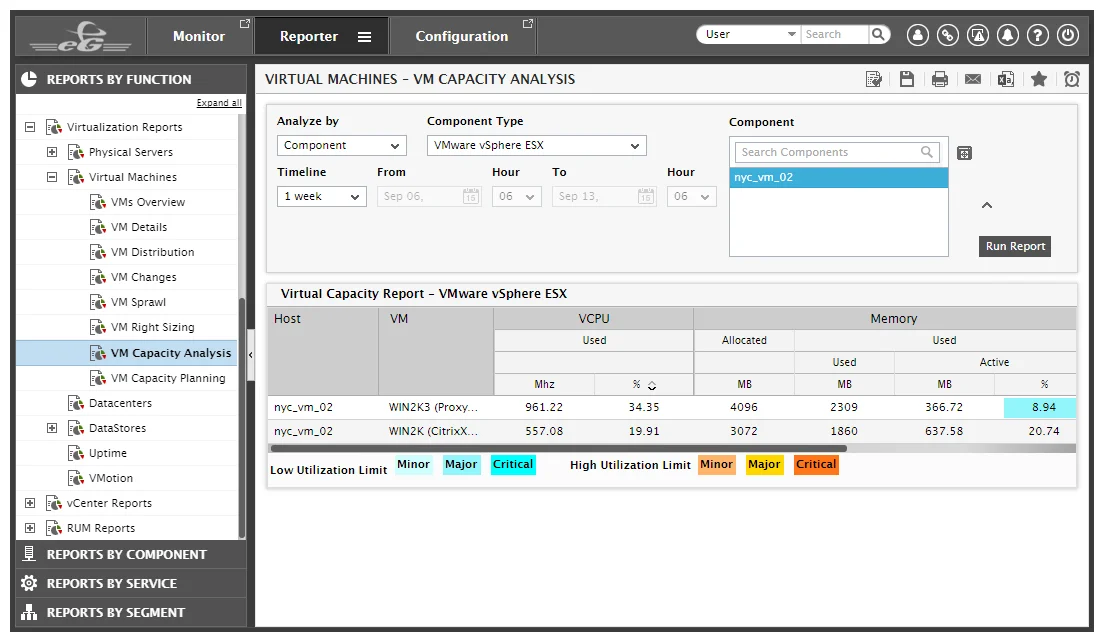The height and width of the screenshot is (642, 1104).
Task: Sort by VCPU percent column arrow
Action: [652, 385]
